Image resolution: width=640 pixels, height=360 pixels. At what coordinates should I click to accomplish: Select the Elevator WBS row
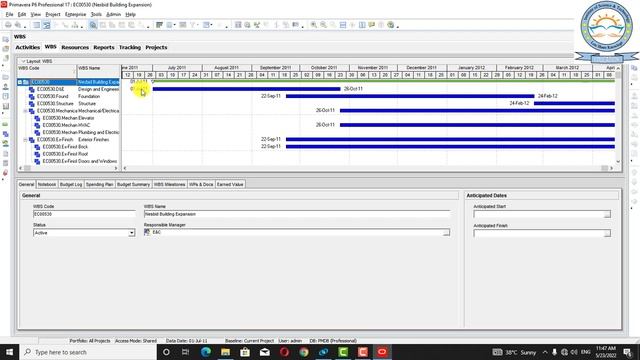click(69, 118)
